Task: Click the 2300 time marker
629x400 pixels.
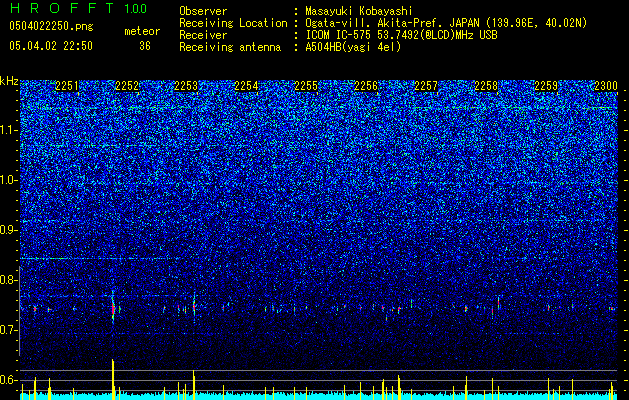Action: (606, 86)
